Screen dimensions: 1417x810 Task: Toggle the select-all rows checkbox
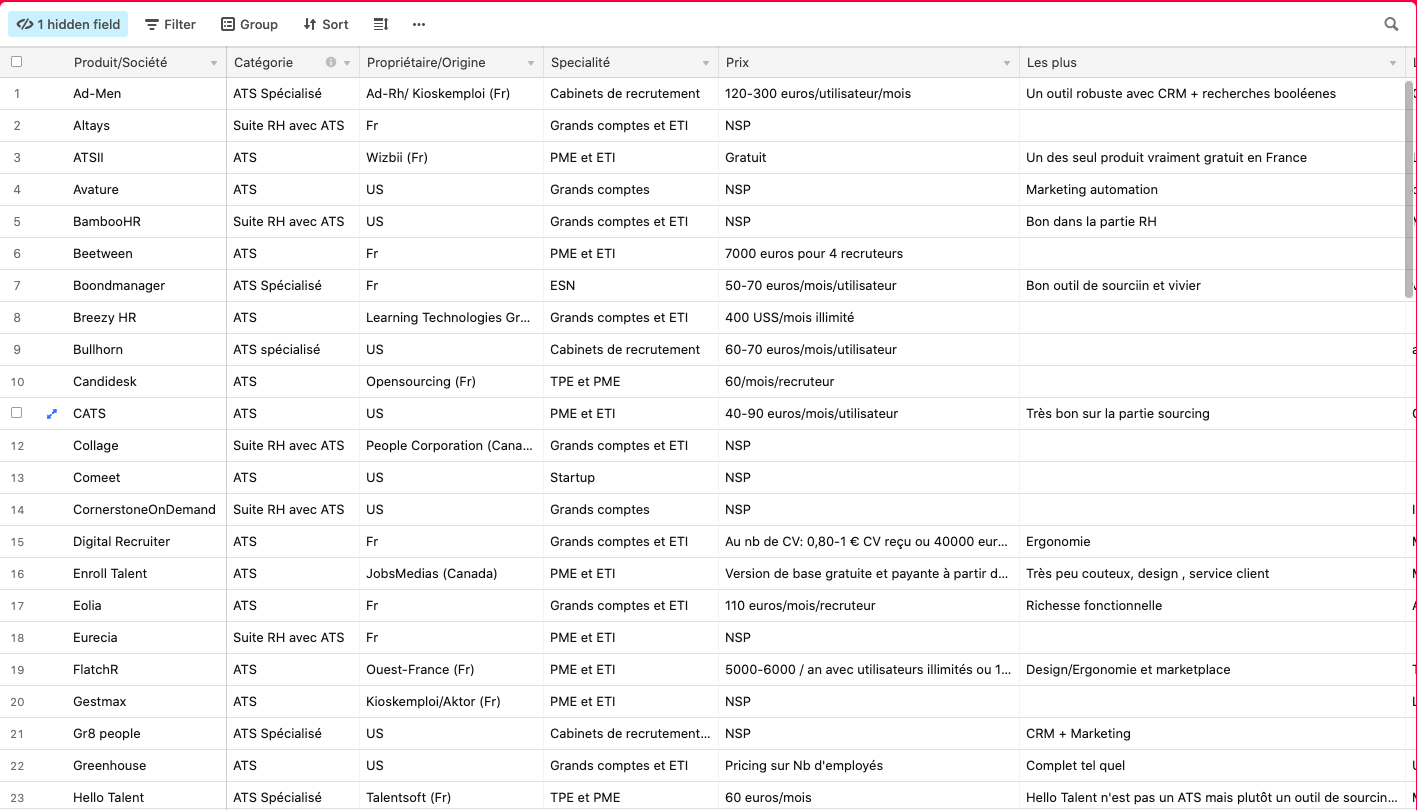tap(16, 62)
